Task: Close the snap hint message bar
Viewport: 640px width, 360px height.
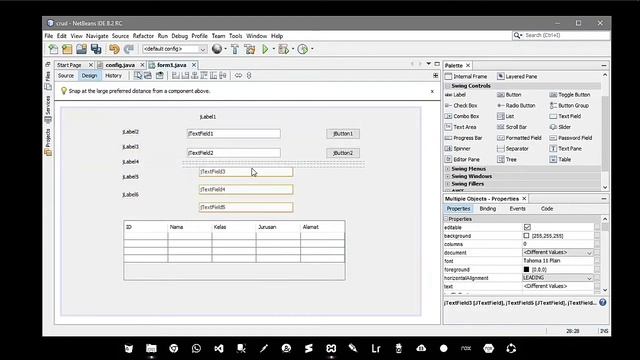Action: (x=432, y=91)
